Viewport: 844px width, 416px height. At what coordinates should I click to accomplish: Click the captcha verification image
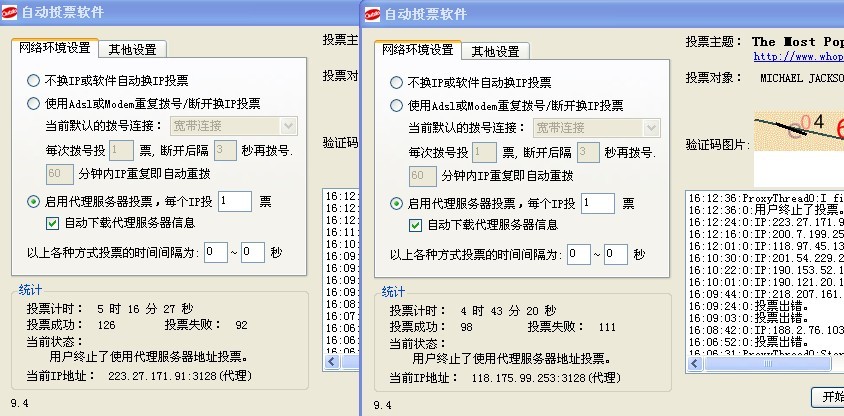click(798, 132)
